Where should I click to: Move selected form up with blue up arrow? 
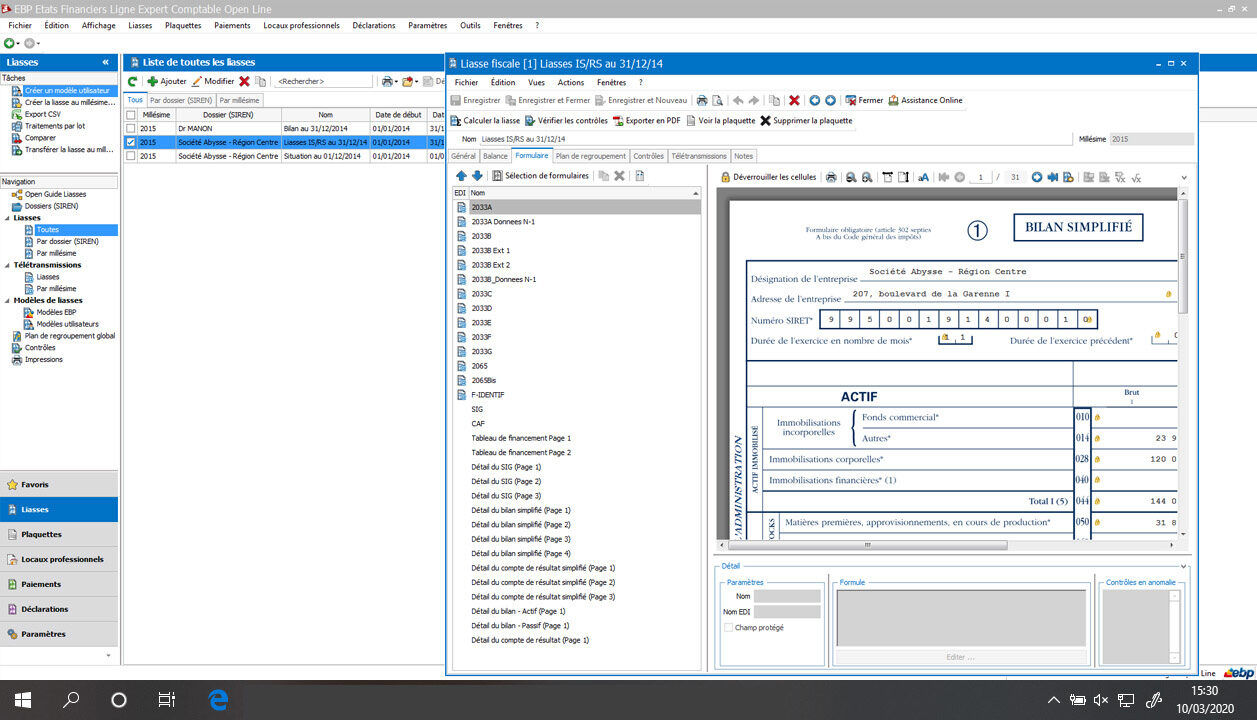(x=461, y=176)
